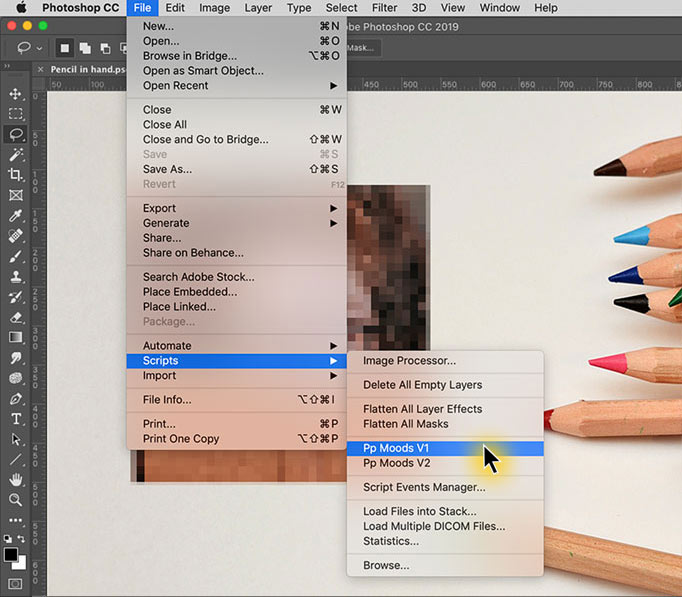
Task: Open the Photoshop CC application menu
Action: 80,8
